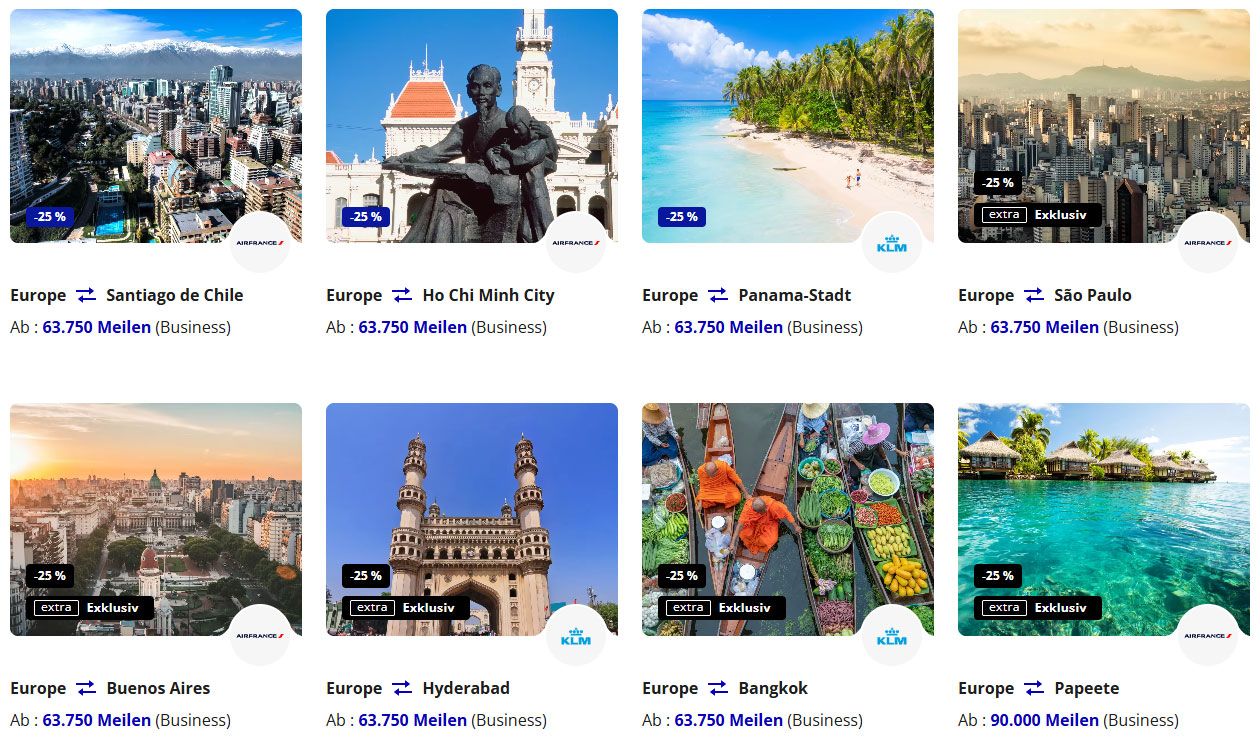Open the Bangkok floating market photo
The image size is (1258, 742).
tap(788, 519)
